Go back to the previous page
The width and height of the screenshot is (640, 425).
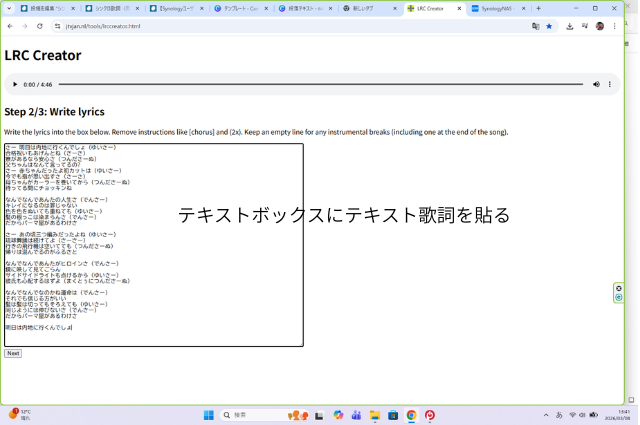(x=10, y=26)
